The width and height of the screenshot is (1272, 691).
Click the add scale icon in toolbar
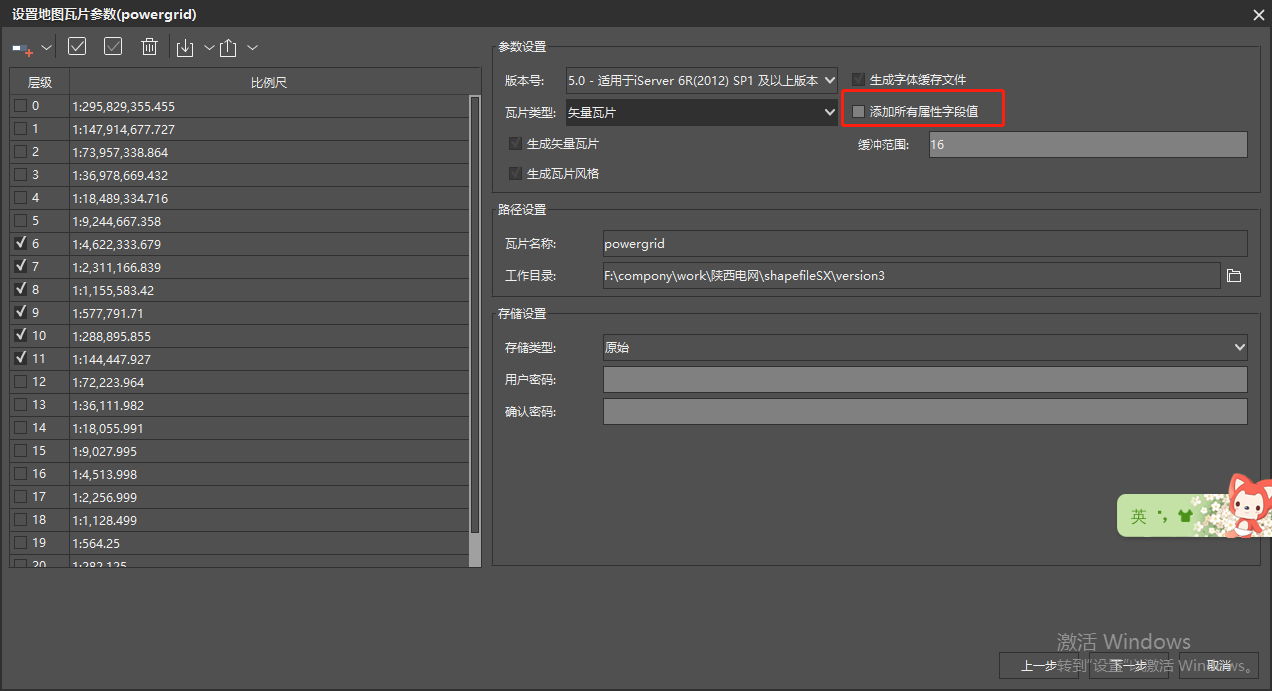[22, 48]
